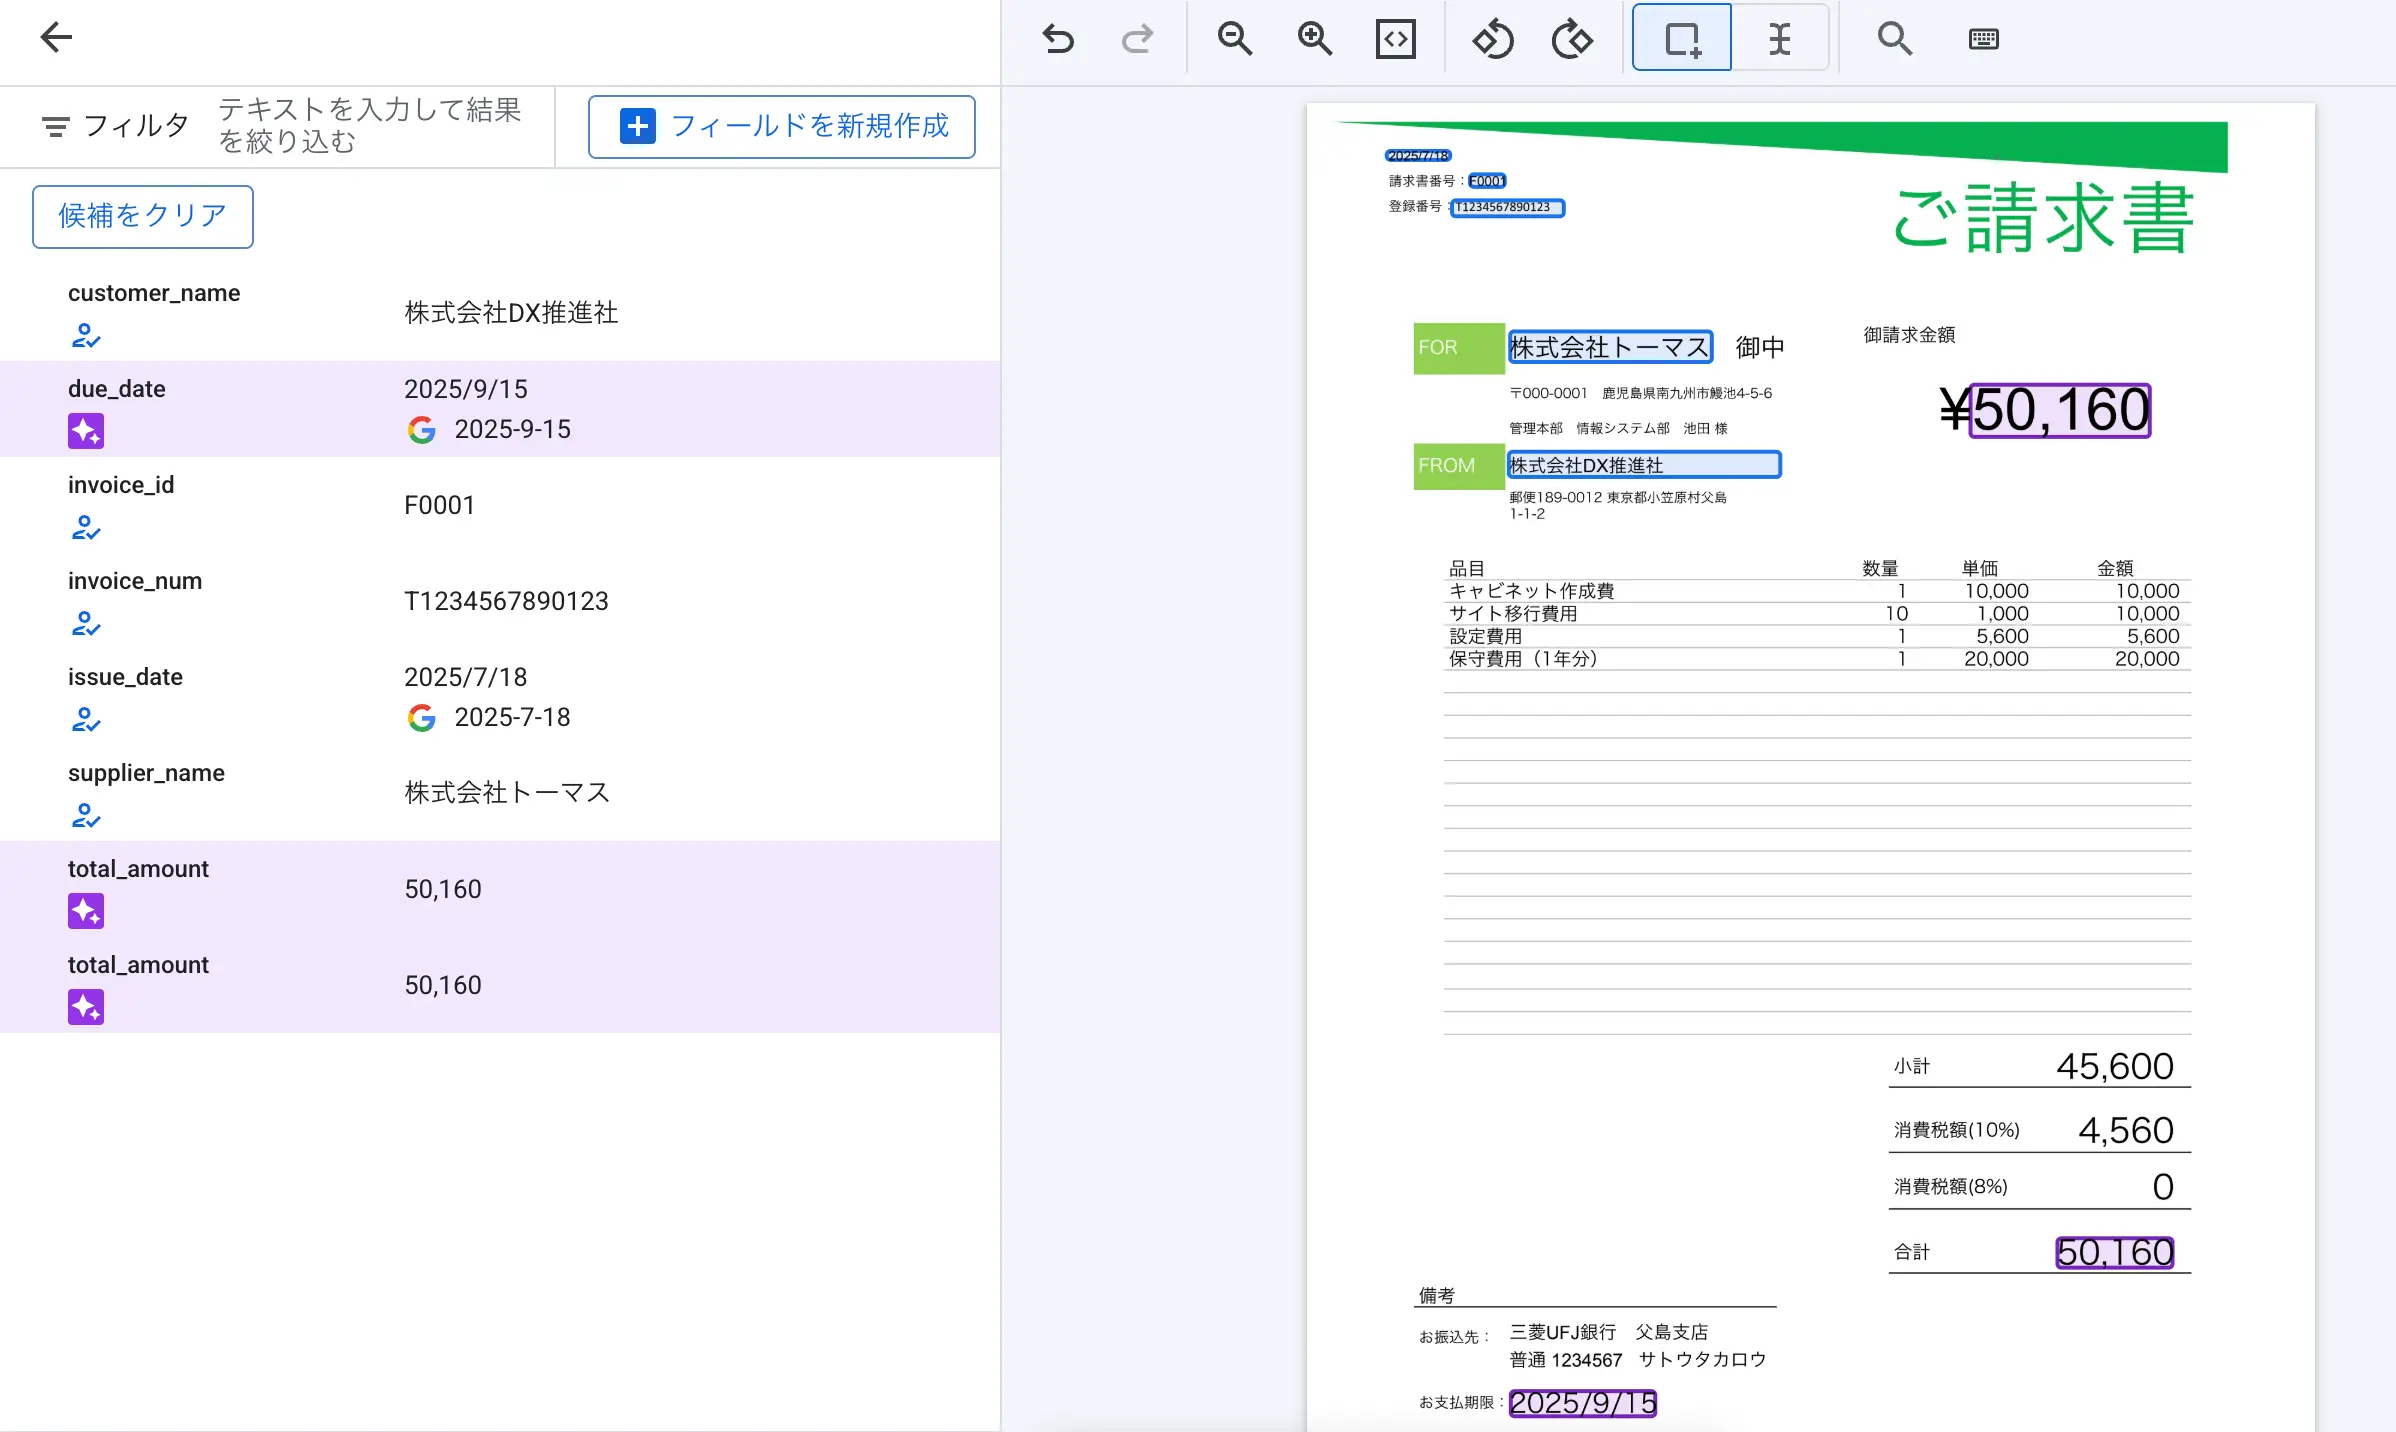
Task: Click the フィルタ filter icon
Action: click(x=56, y=126)
